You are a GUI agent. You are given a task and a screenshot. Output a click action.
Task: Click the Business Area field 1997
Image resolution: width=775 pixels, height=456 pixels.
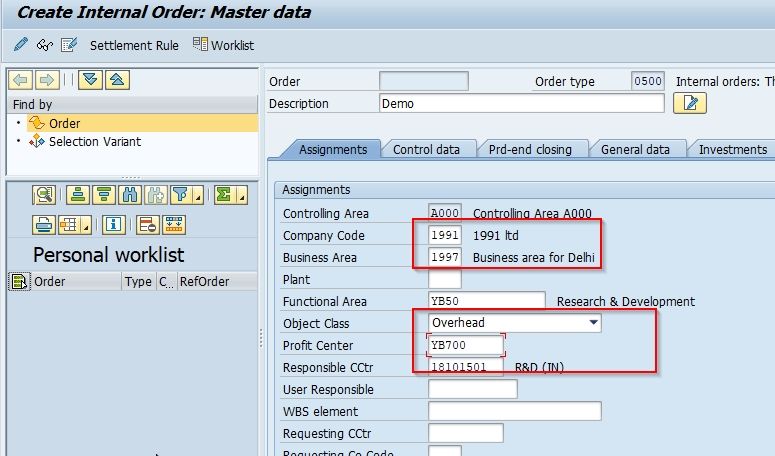pos(445,257)
